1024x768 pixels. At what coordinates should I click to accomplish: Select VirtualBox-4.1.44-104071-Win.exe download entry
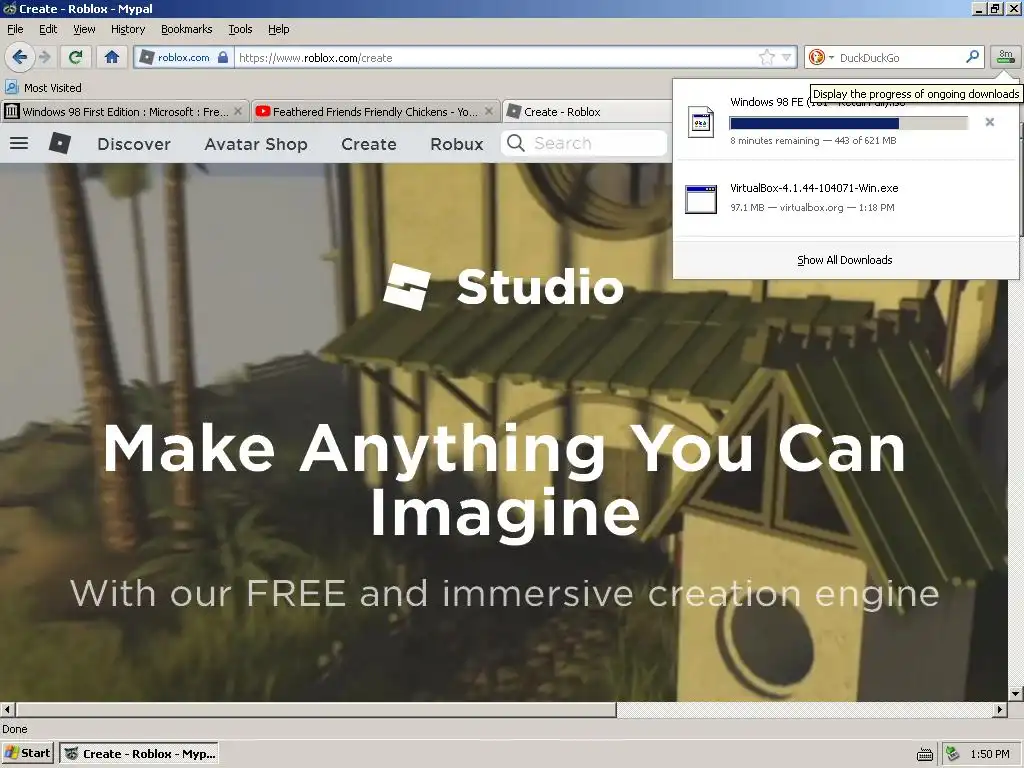tap(846, 198)
